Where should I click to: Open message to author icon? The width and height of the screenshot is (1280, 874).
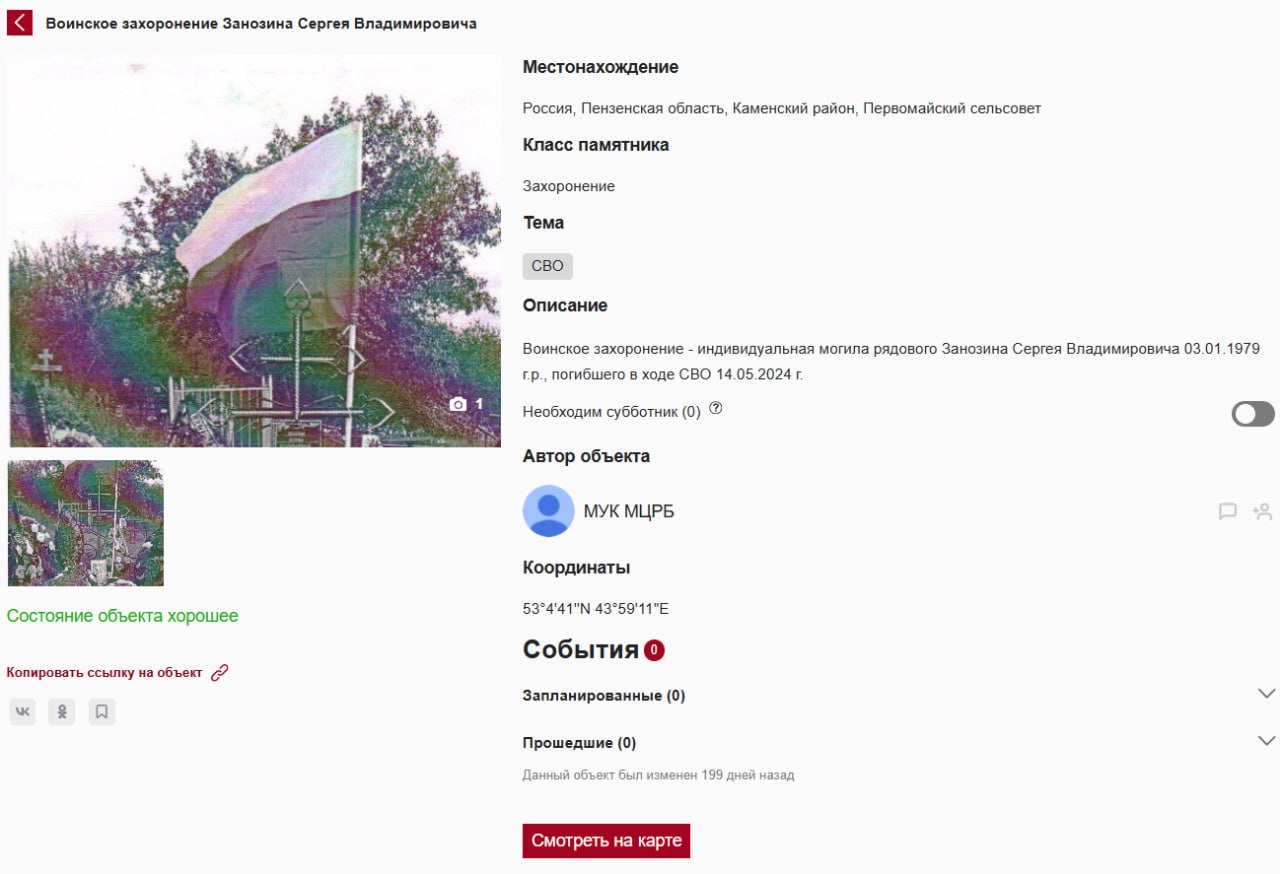[x=1228, y=512]
